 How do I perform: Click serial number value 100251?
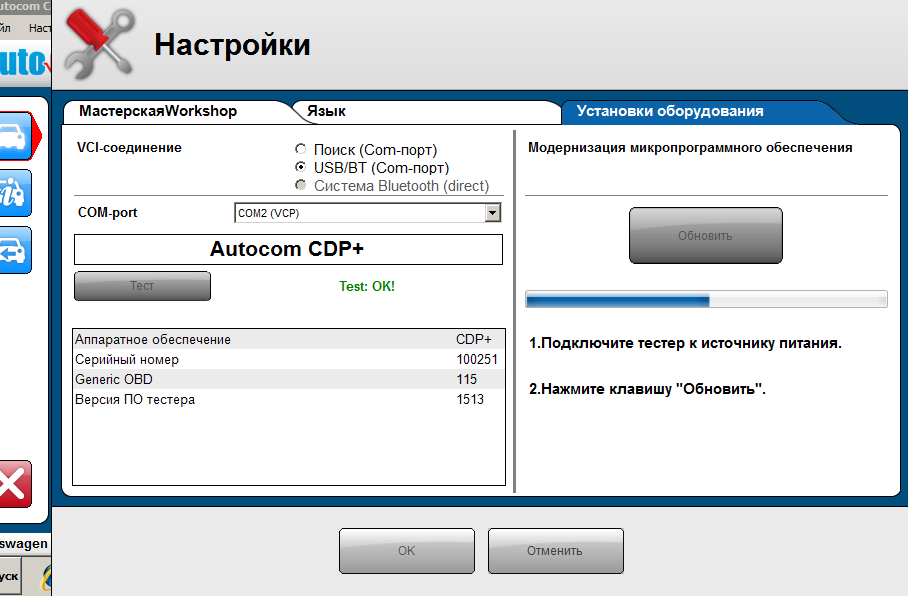click(x=477, y=359)
